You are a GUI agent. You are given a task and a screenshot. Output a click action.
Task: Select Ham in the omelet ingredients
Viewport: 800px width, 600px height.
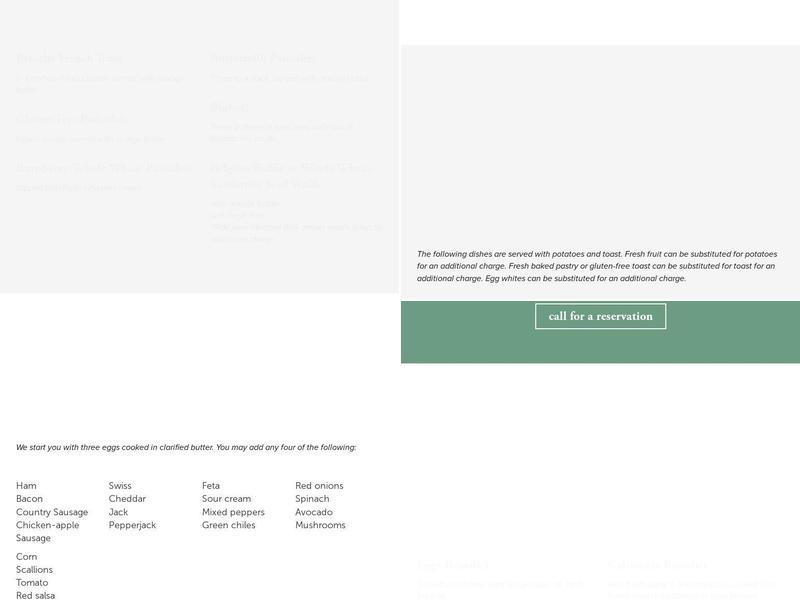pyautogui.click(x=27, y=486)
